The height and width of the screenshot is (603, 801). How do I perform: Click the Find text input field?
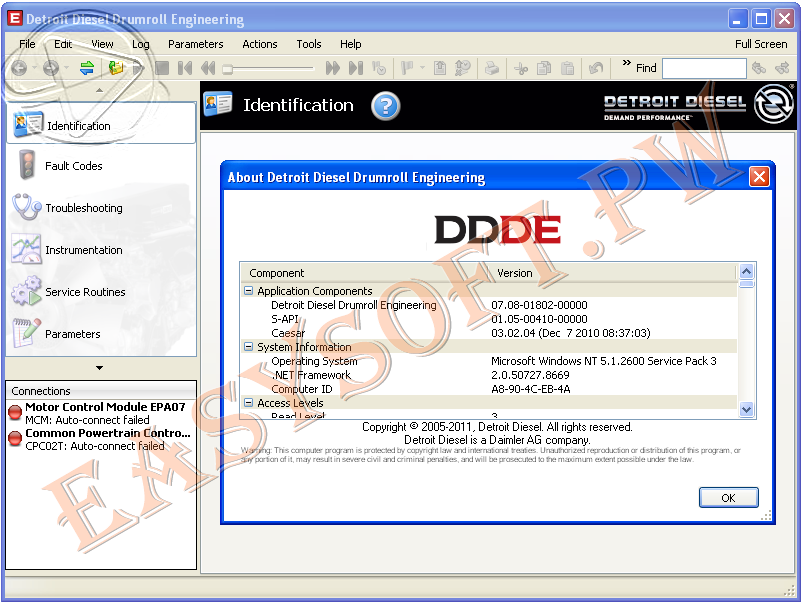(704, 68)
